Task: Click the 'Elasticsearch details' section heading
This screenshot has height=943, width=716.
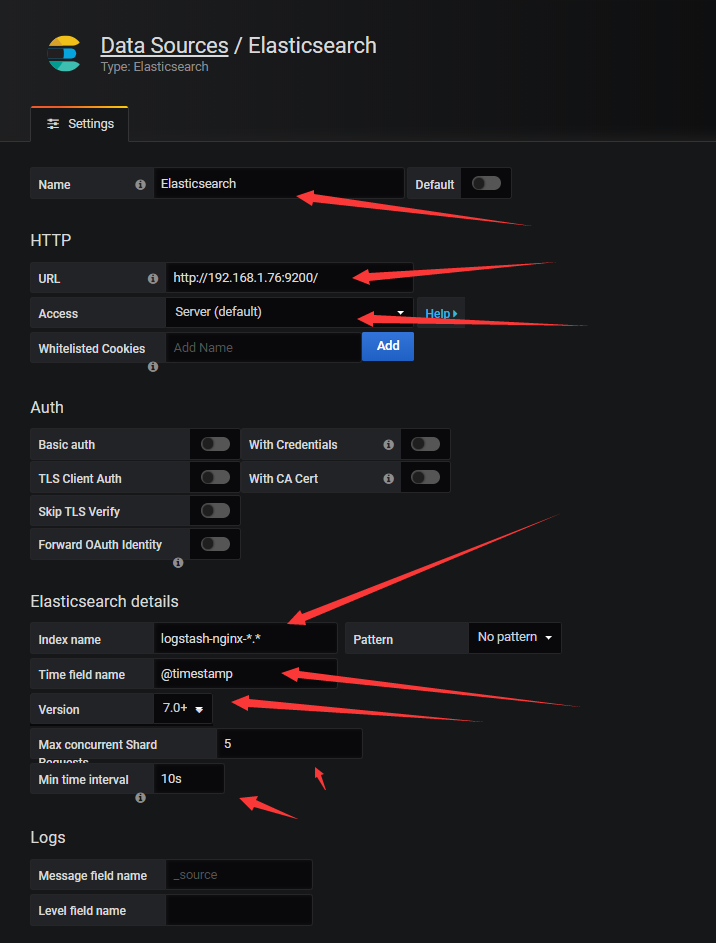Action: [x=105, y=601]
